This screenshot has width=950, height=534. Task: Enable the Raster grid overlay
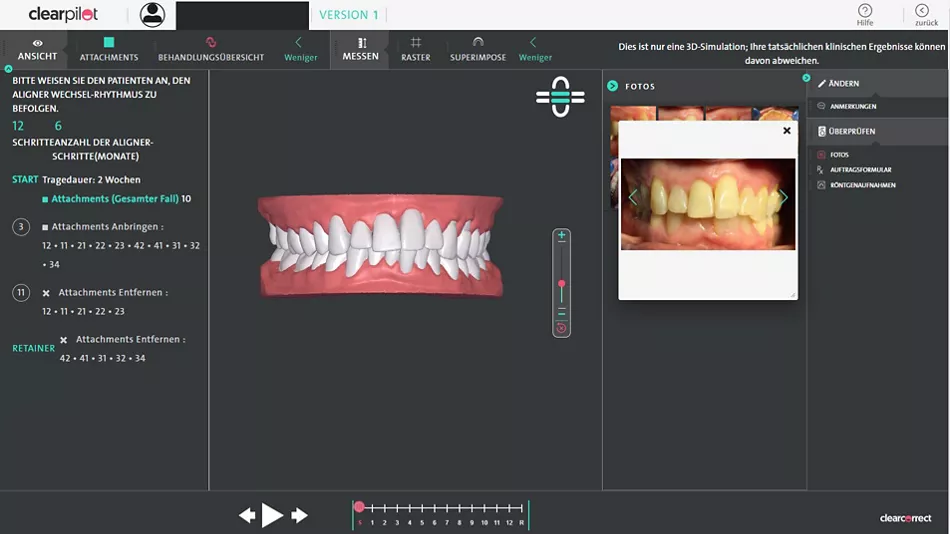[416, 49]
